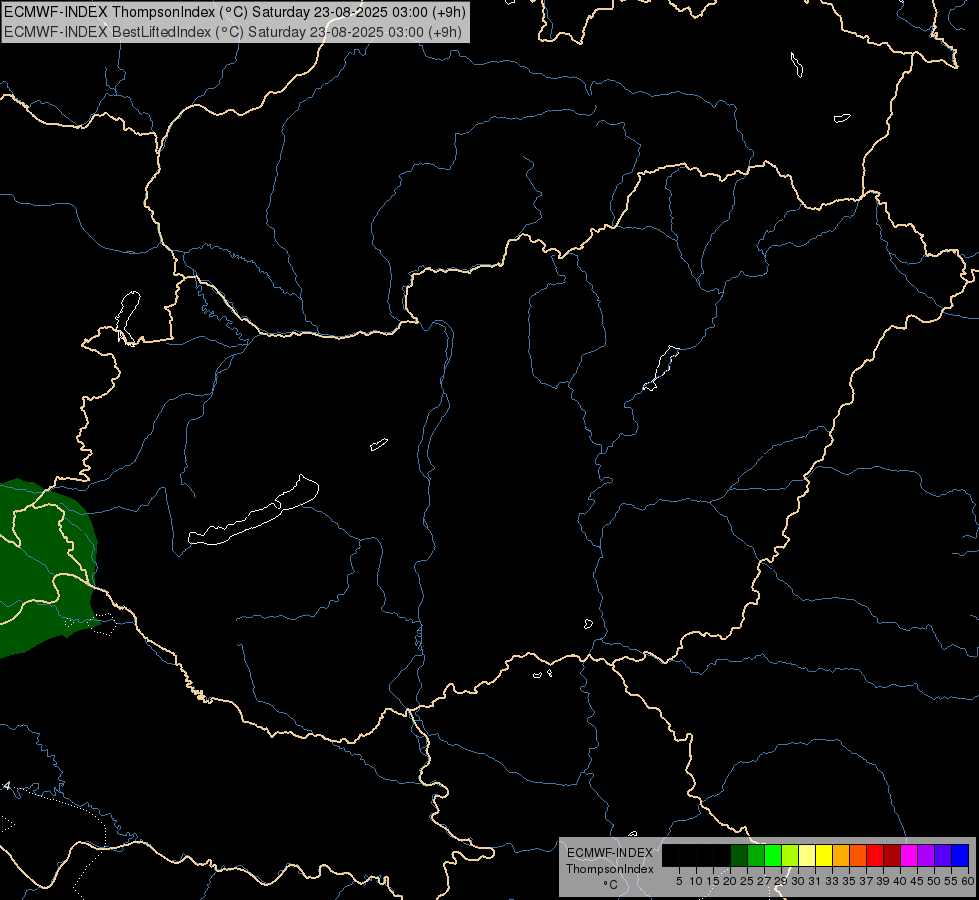This screenshot has height=900, width=979.
Task: Select the magenta 40–45 legend swatch
Action: 909,856
